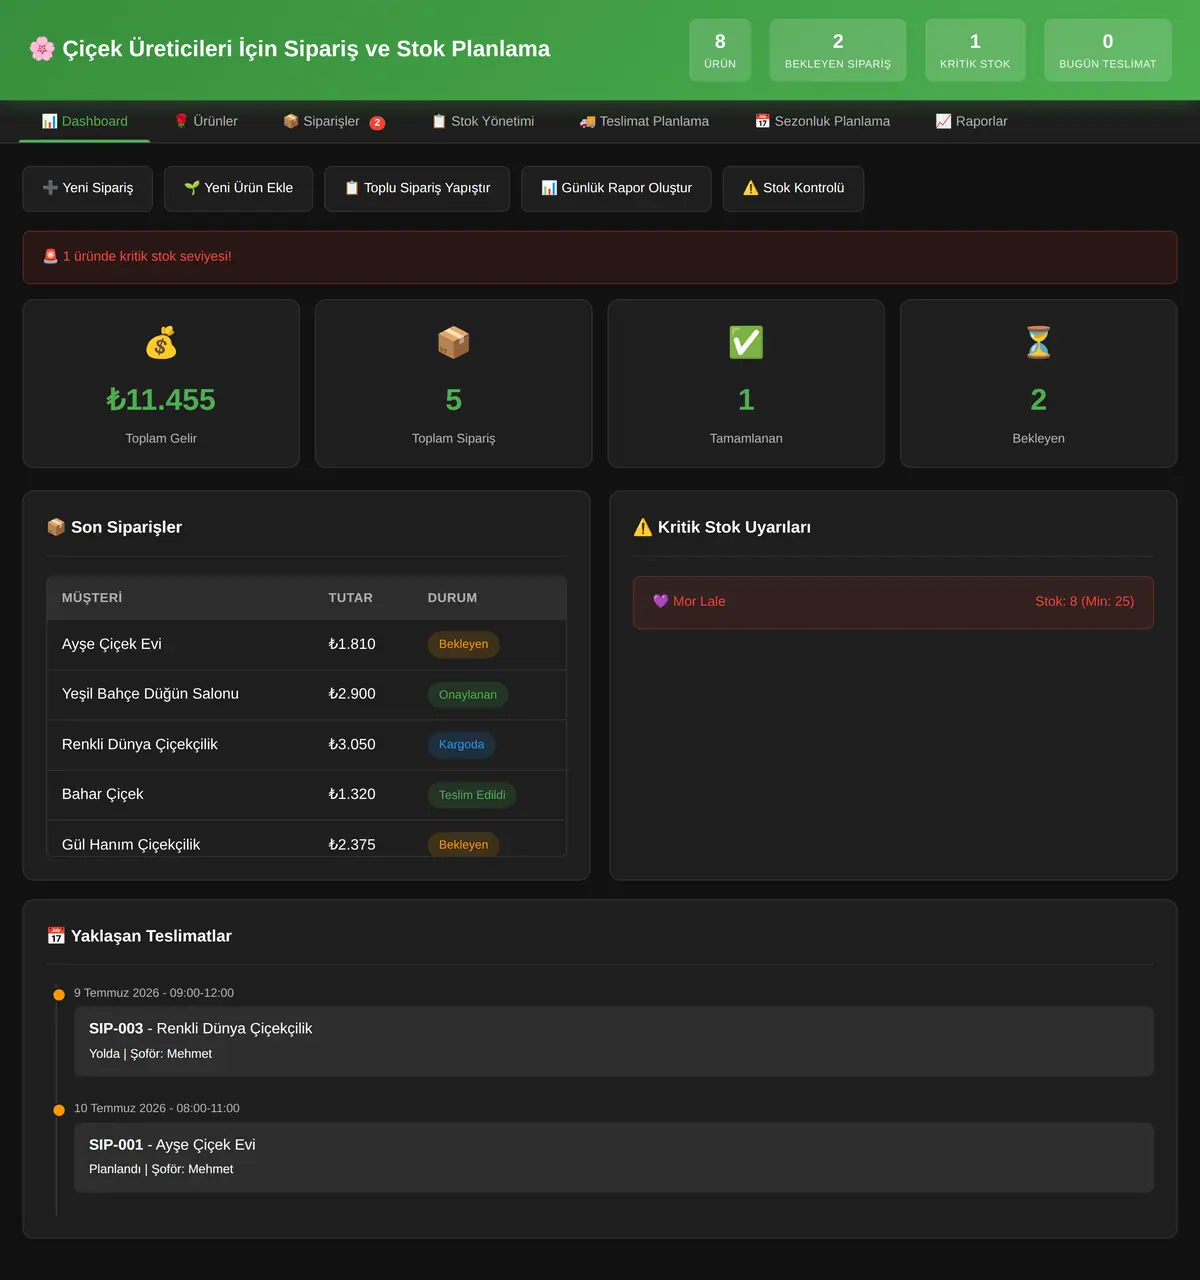1200x1280 pixels.
Task: Click the money bag icon above Toplam Gelir
Action: click(x=161, y=343)
